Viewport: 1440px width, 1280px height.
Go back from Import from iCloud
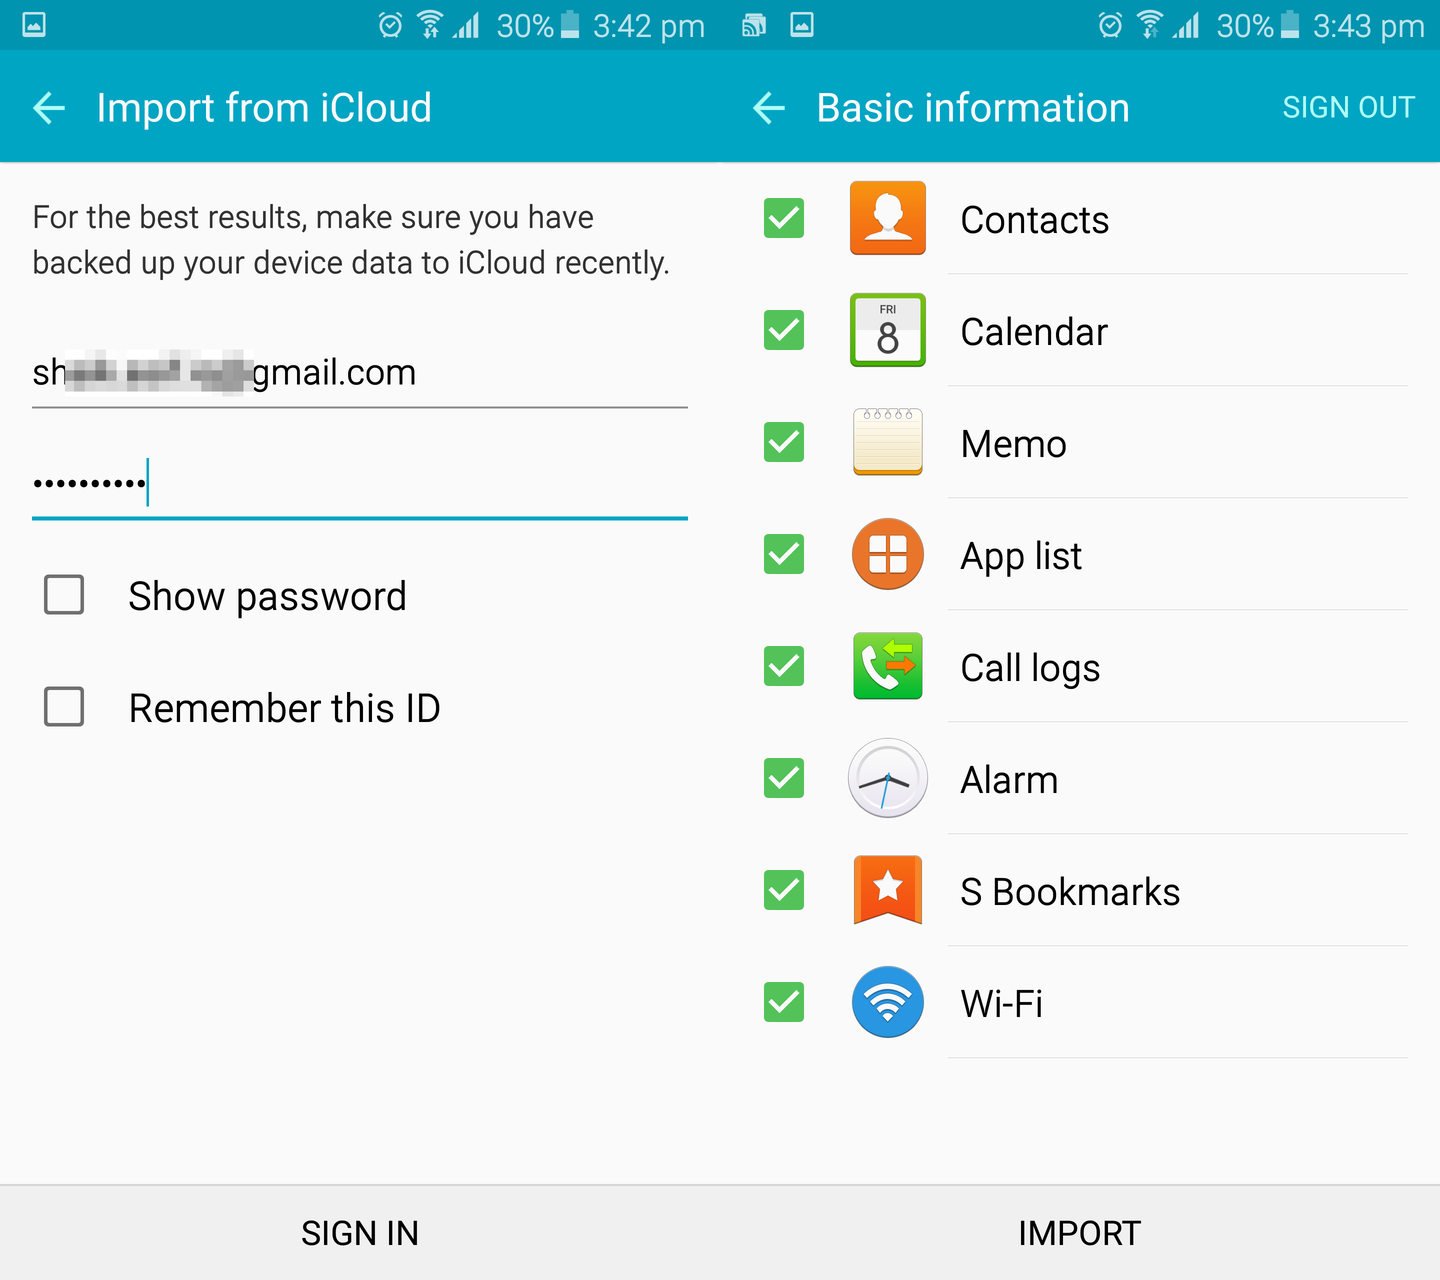click(x=49, y=108)
